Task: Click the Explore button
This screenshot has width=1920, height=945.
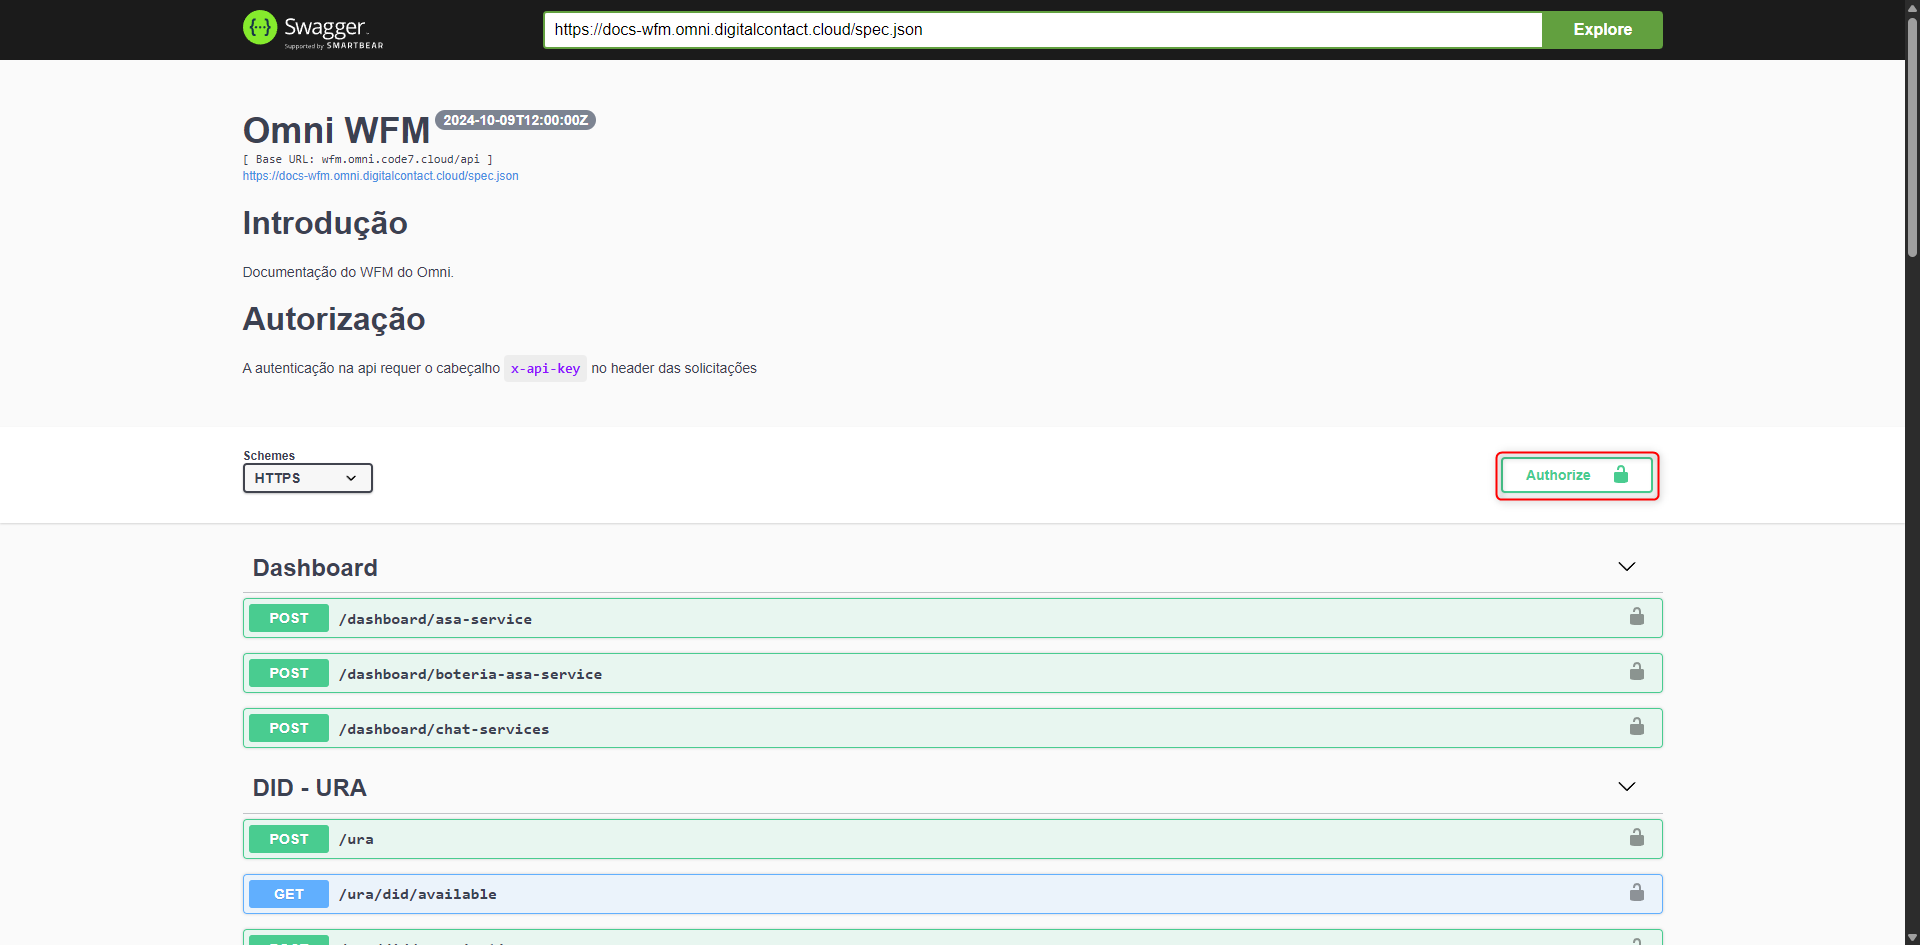Action: coord(1601,29)
